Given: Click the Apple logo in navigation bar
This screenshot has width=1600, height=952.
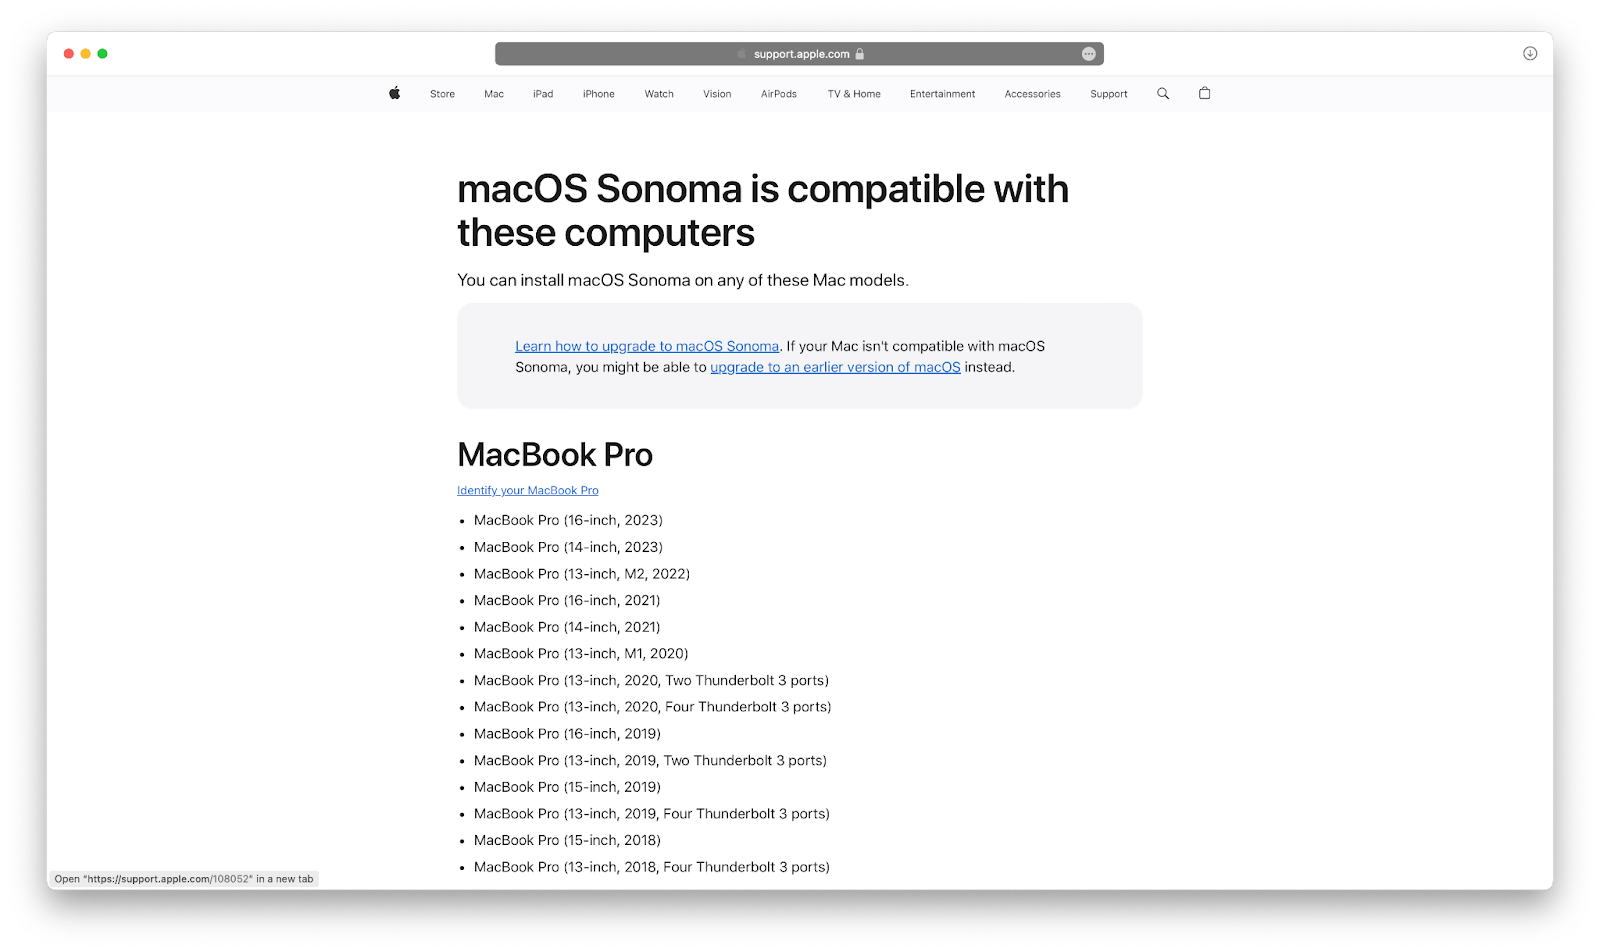Looking at the screenshot, I should pos(394,93).
